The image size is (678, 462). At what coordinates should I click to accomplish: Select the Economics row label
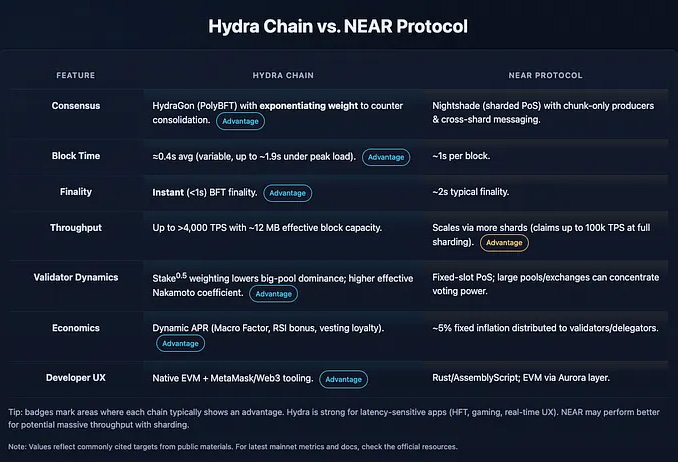pos(76,328)
